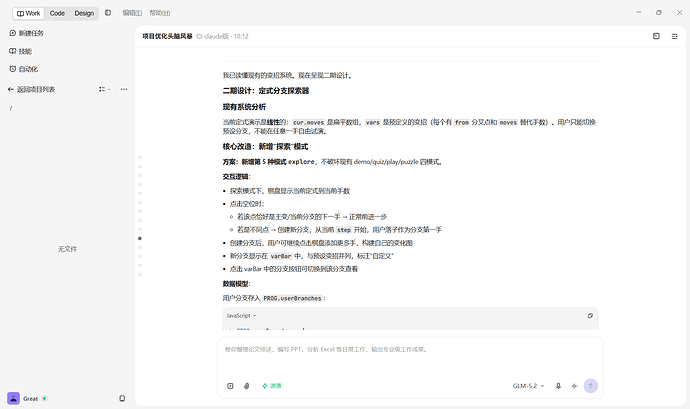Jump to the bottom message navigation dot

140,274
